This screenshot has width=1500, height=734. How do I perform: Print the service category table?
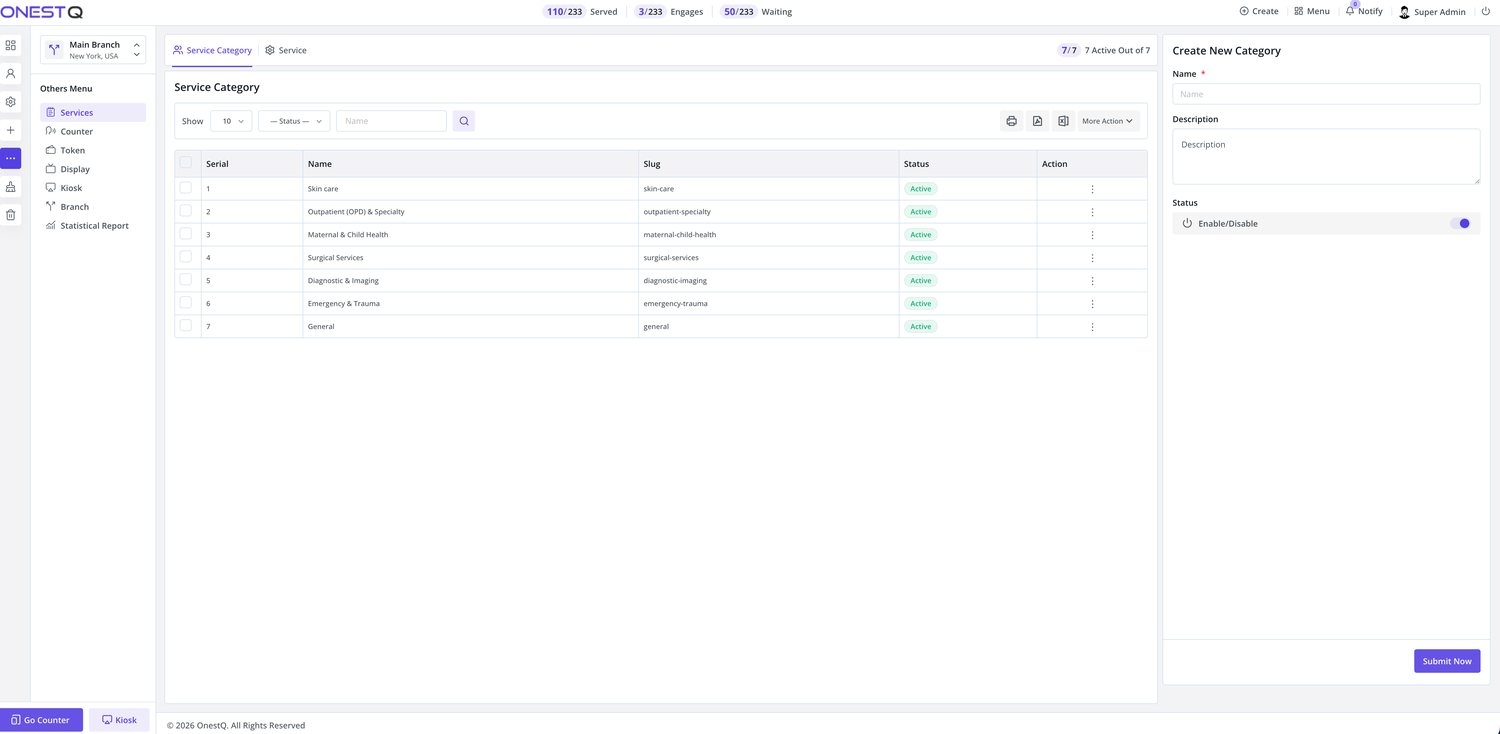pos(1011,121)
